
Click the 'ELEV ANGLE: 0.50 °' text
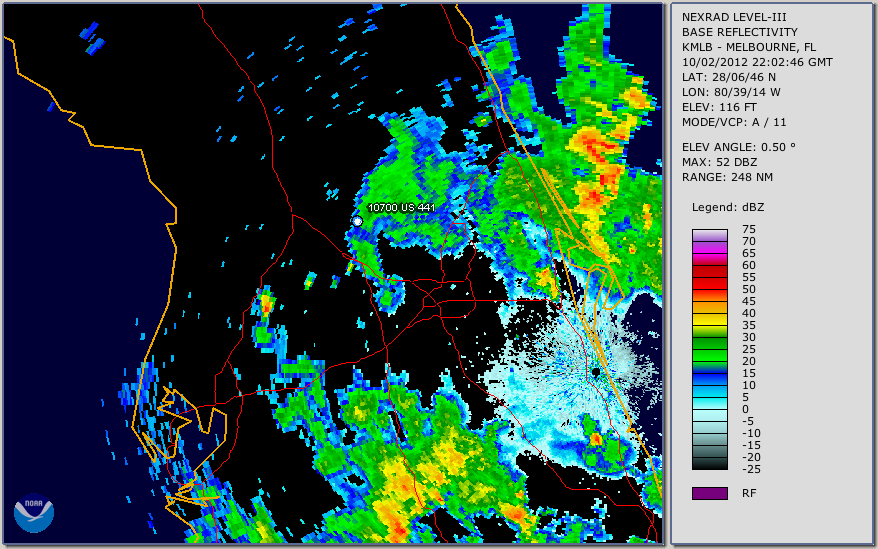(x=739, y=147)
